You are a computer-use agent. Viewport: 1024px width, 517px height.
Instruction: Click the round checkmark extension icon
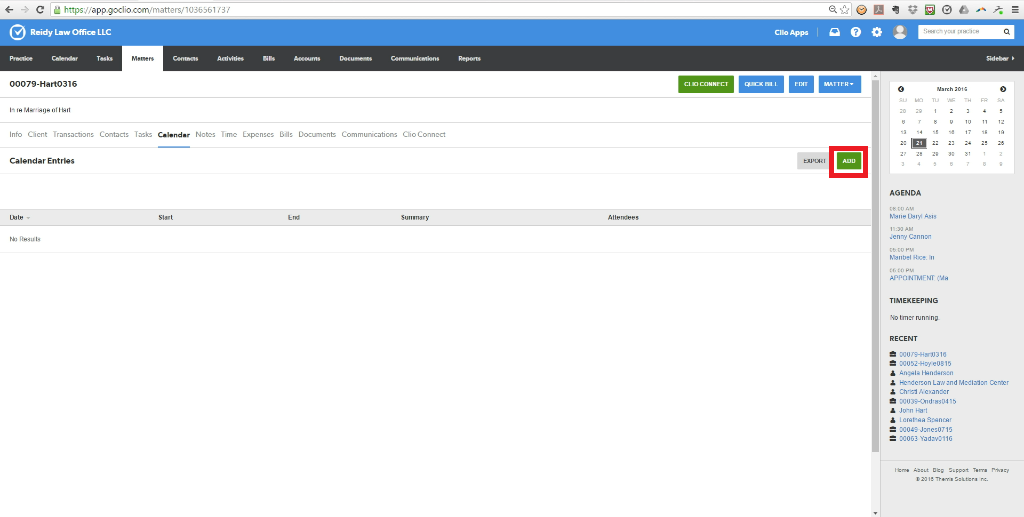[947, 10]
